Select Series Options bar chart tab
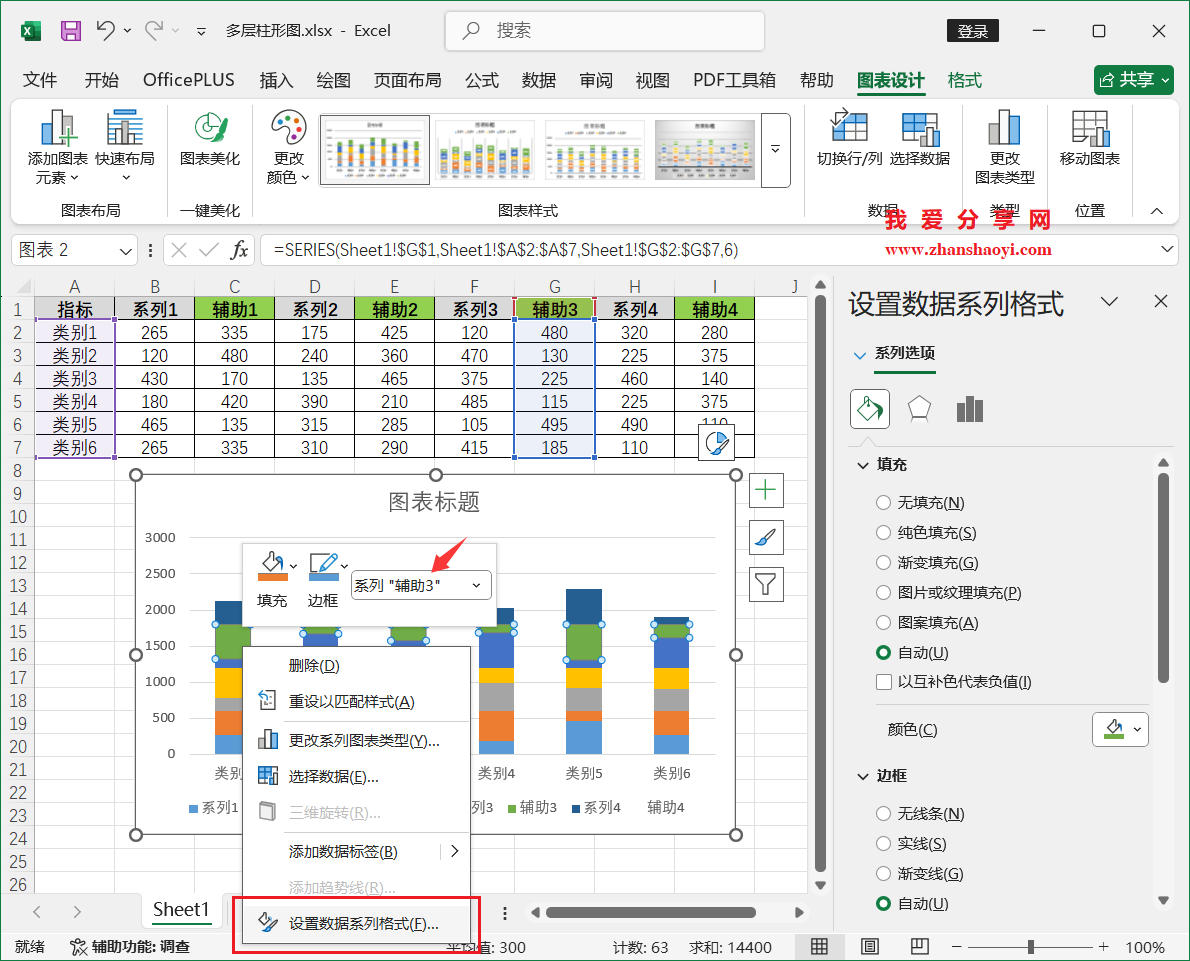The width and height of the screenshot is (1190, 961). [970, 409]
